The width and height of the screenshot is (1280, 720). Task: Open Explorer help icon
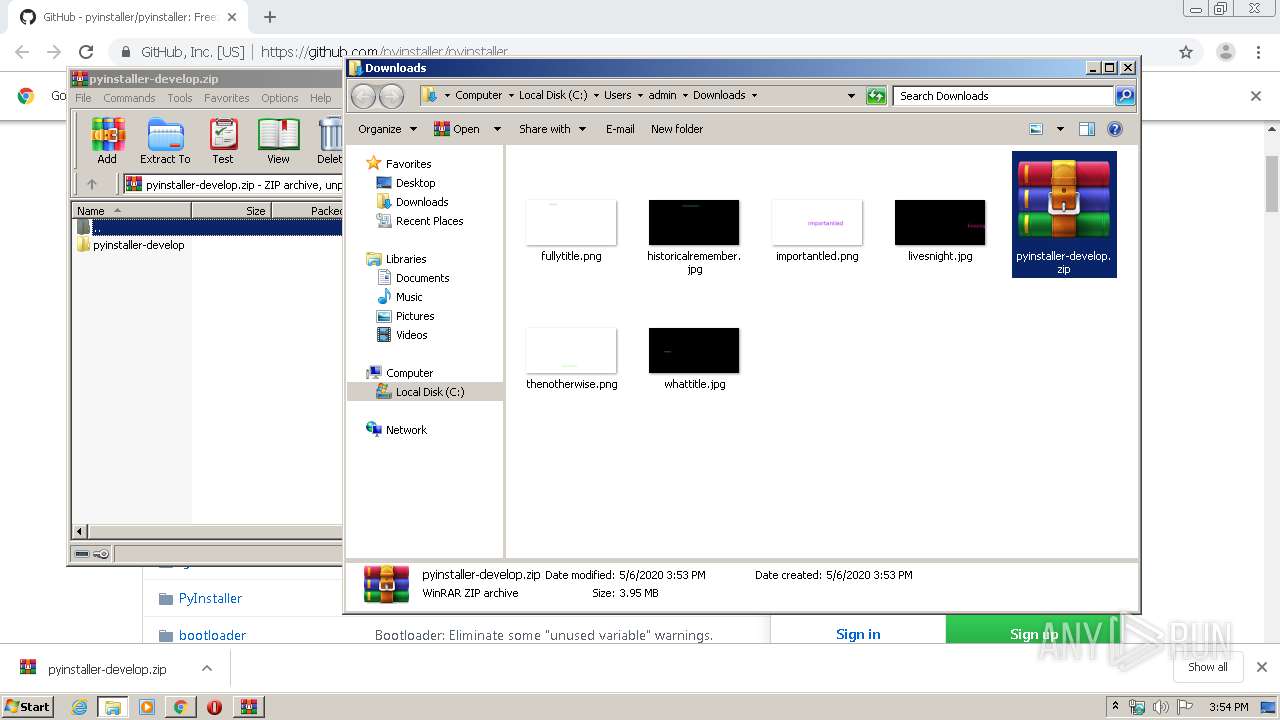tap(1115, 129)
